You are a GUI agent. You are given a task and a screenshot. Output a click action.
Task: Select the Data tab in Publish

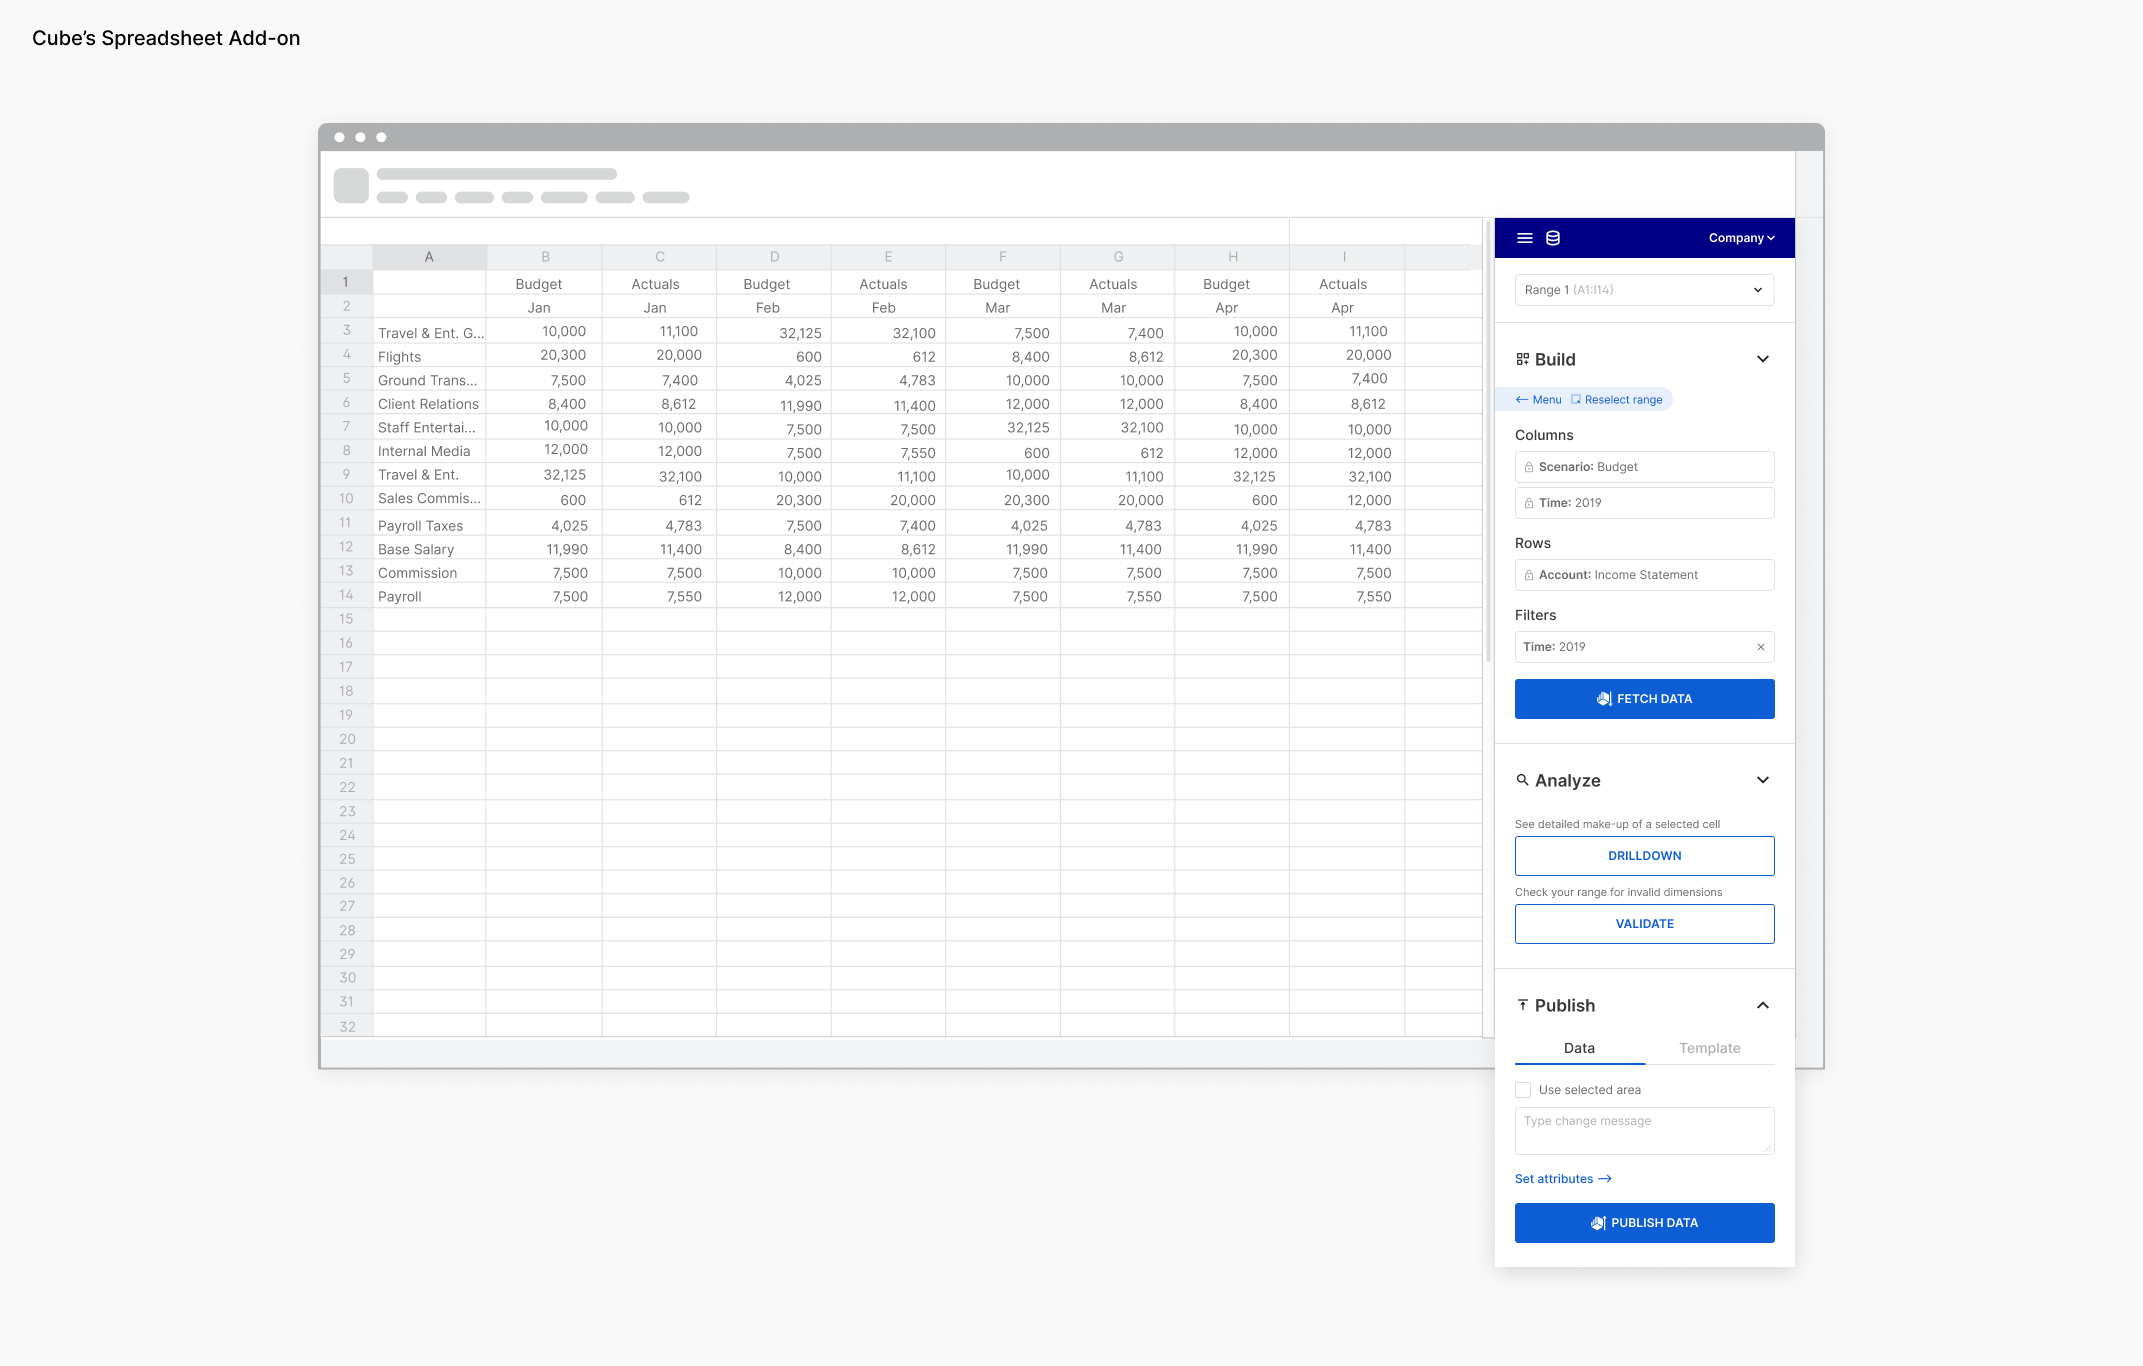click(x=1579, y=1048)
